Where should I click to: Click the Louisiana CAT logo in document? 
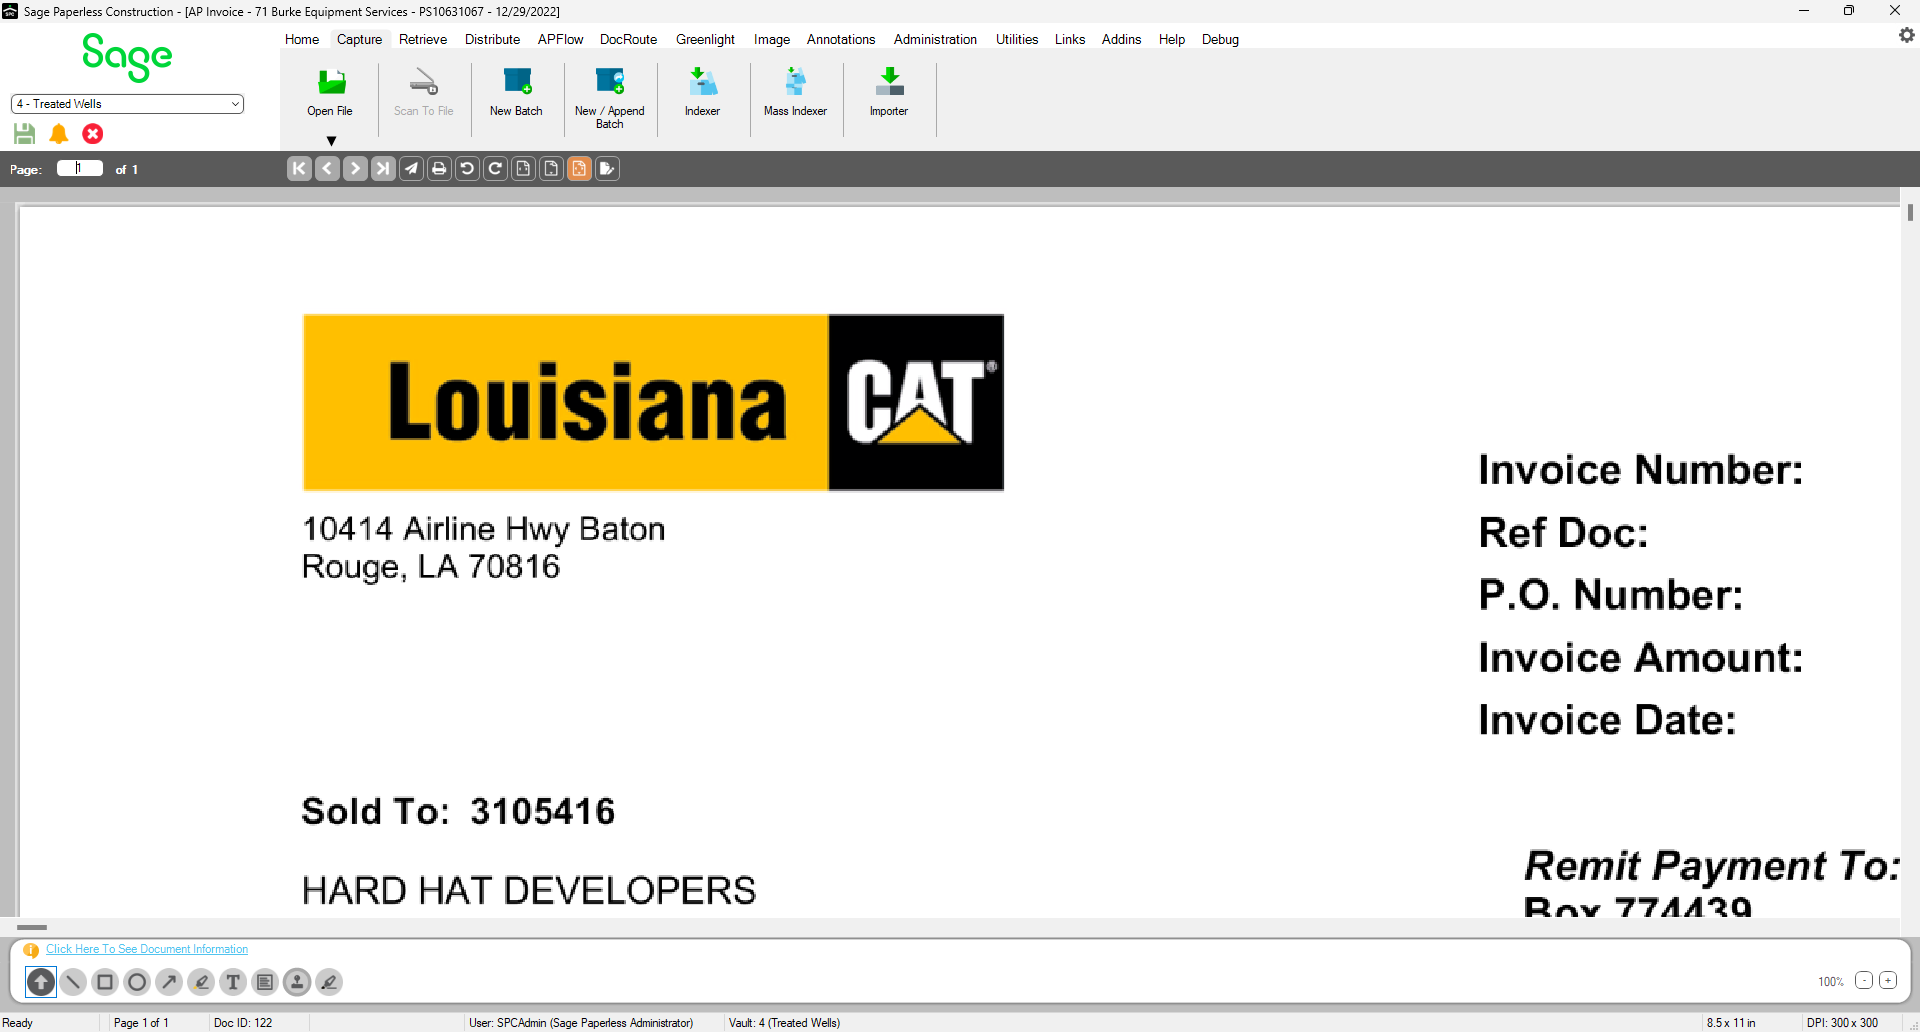(x=654, y=402)
